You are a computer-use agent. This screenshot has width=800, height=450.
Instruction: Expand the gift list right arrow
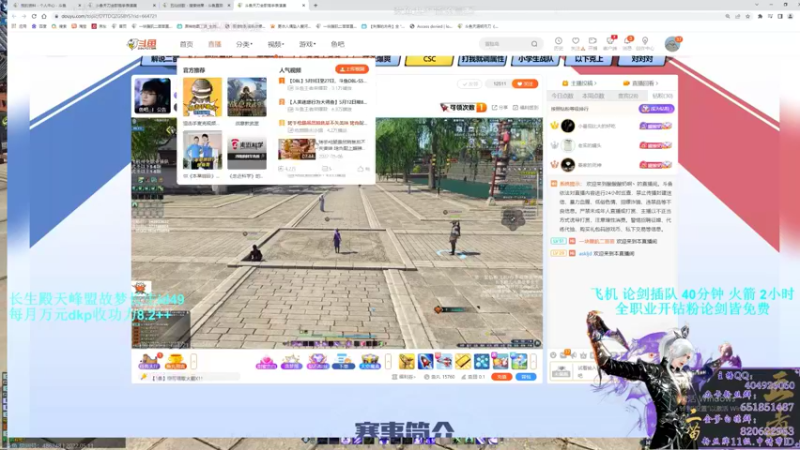pyautogui.click(x=533, y=361)
